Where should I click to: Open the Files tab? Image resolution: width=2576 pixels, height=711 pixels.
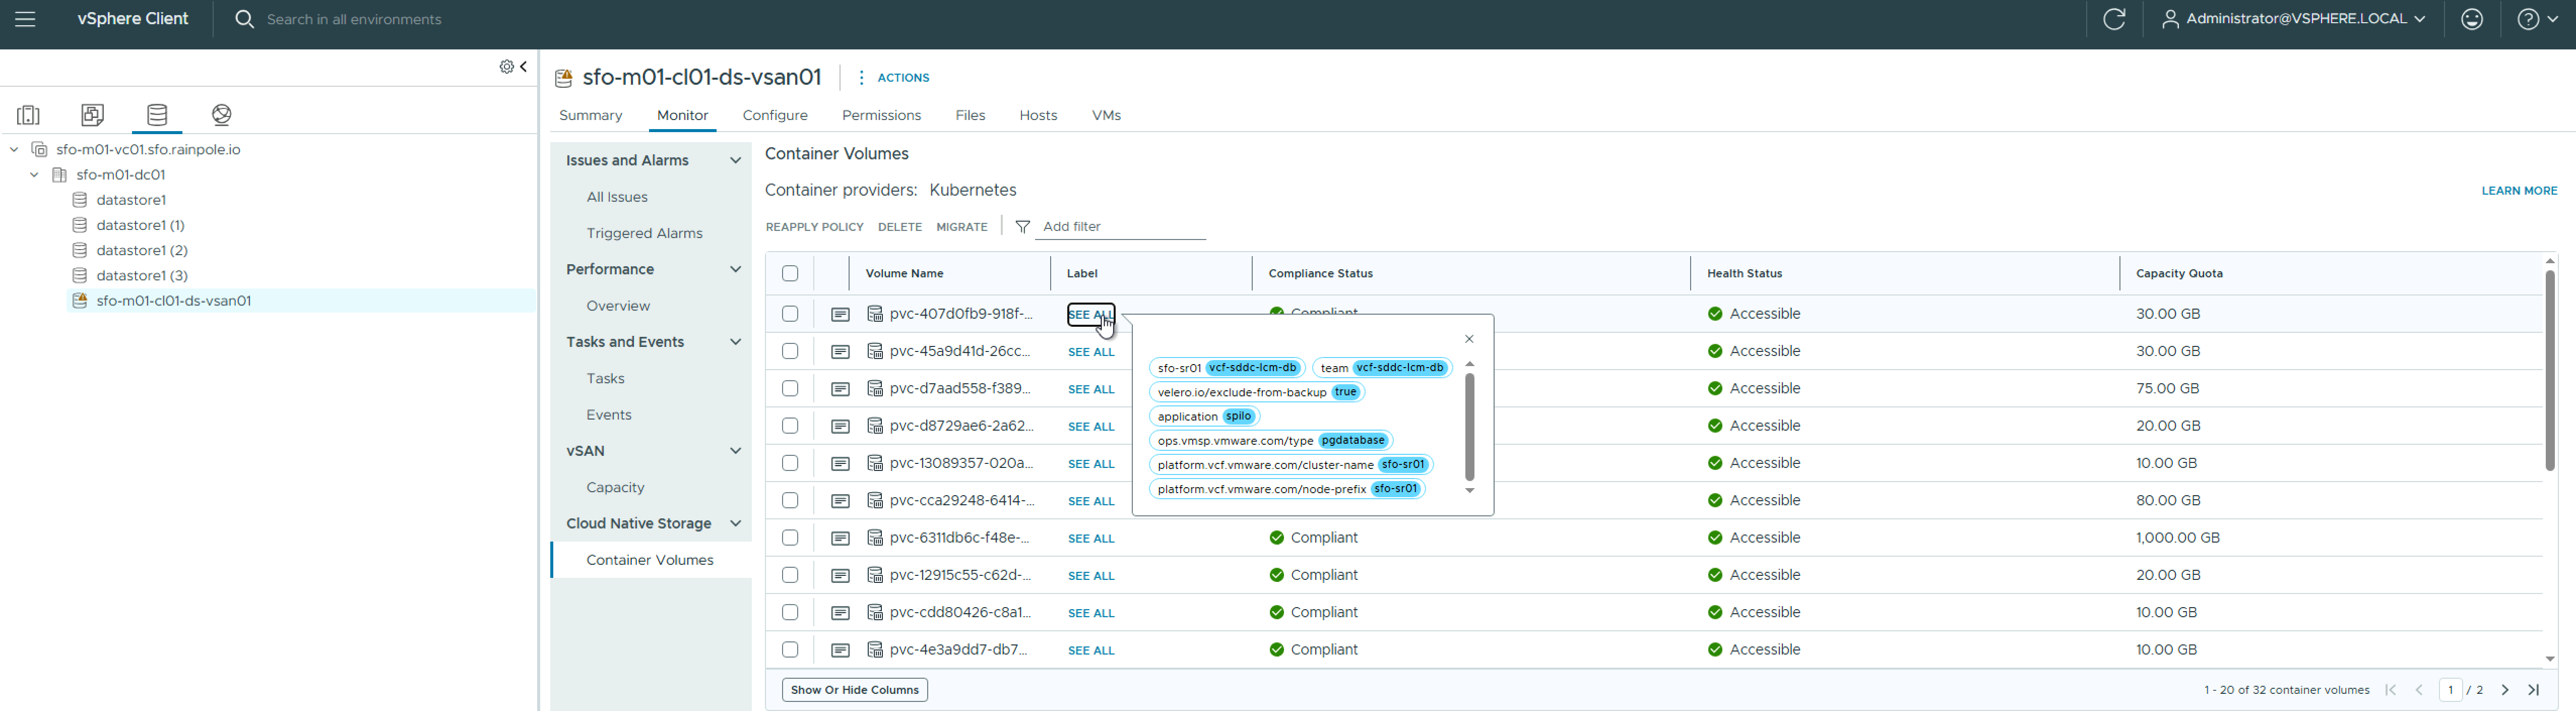pos(970,115)
